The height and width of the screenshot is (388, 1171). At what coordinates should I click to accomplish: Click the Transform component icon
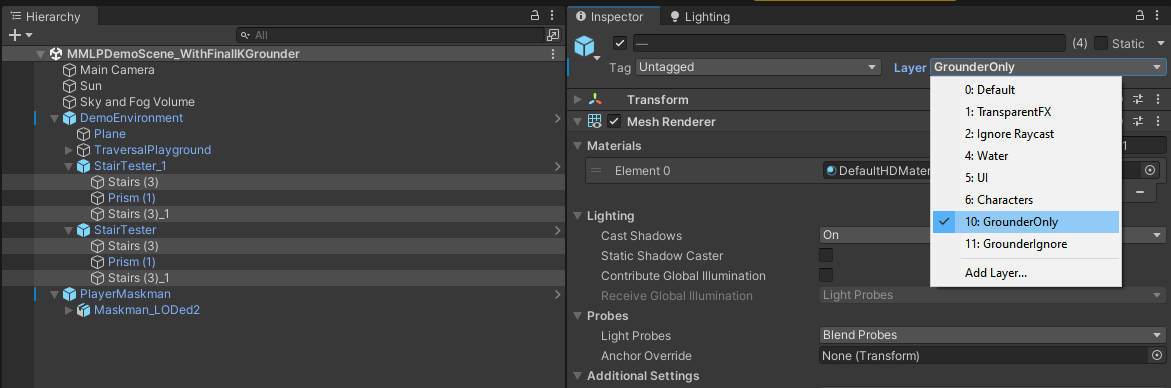[x=595, y=99]
